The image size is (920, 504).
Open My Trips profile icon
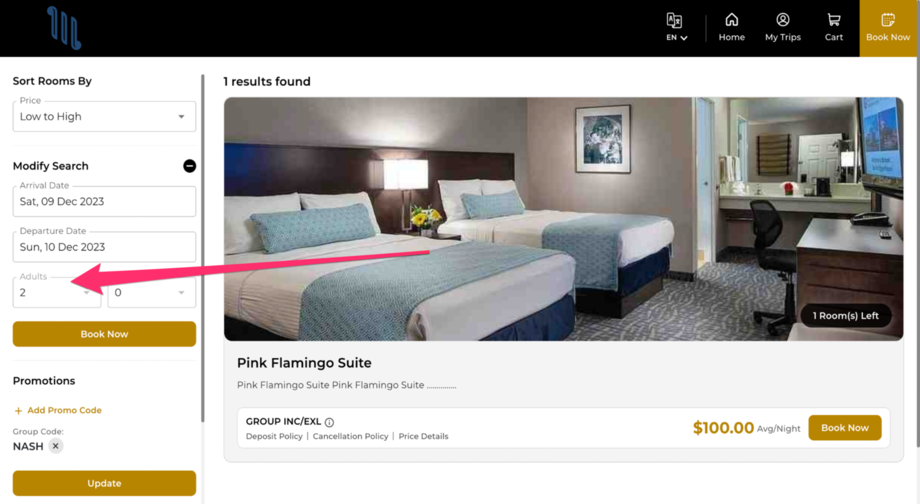coord(783,20)
